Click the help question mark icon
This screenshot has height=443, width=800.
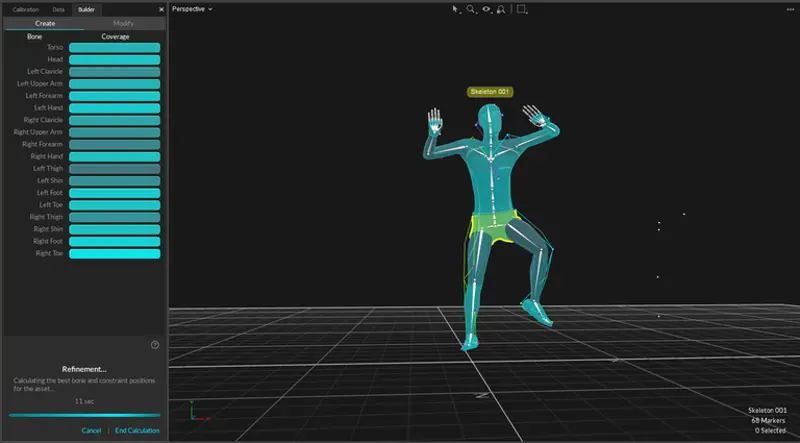155,345
